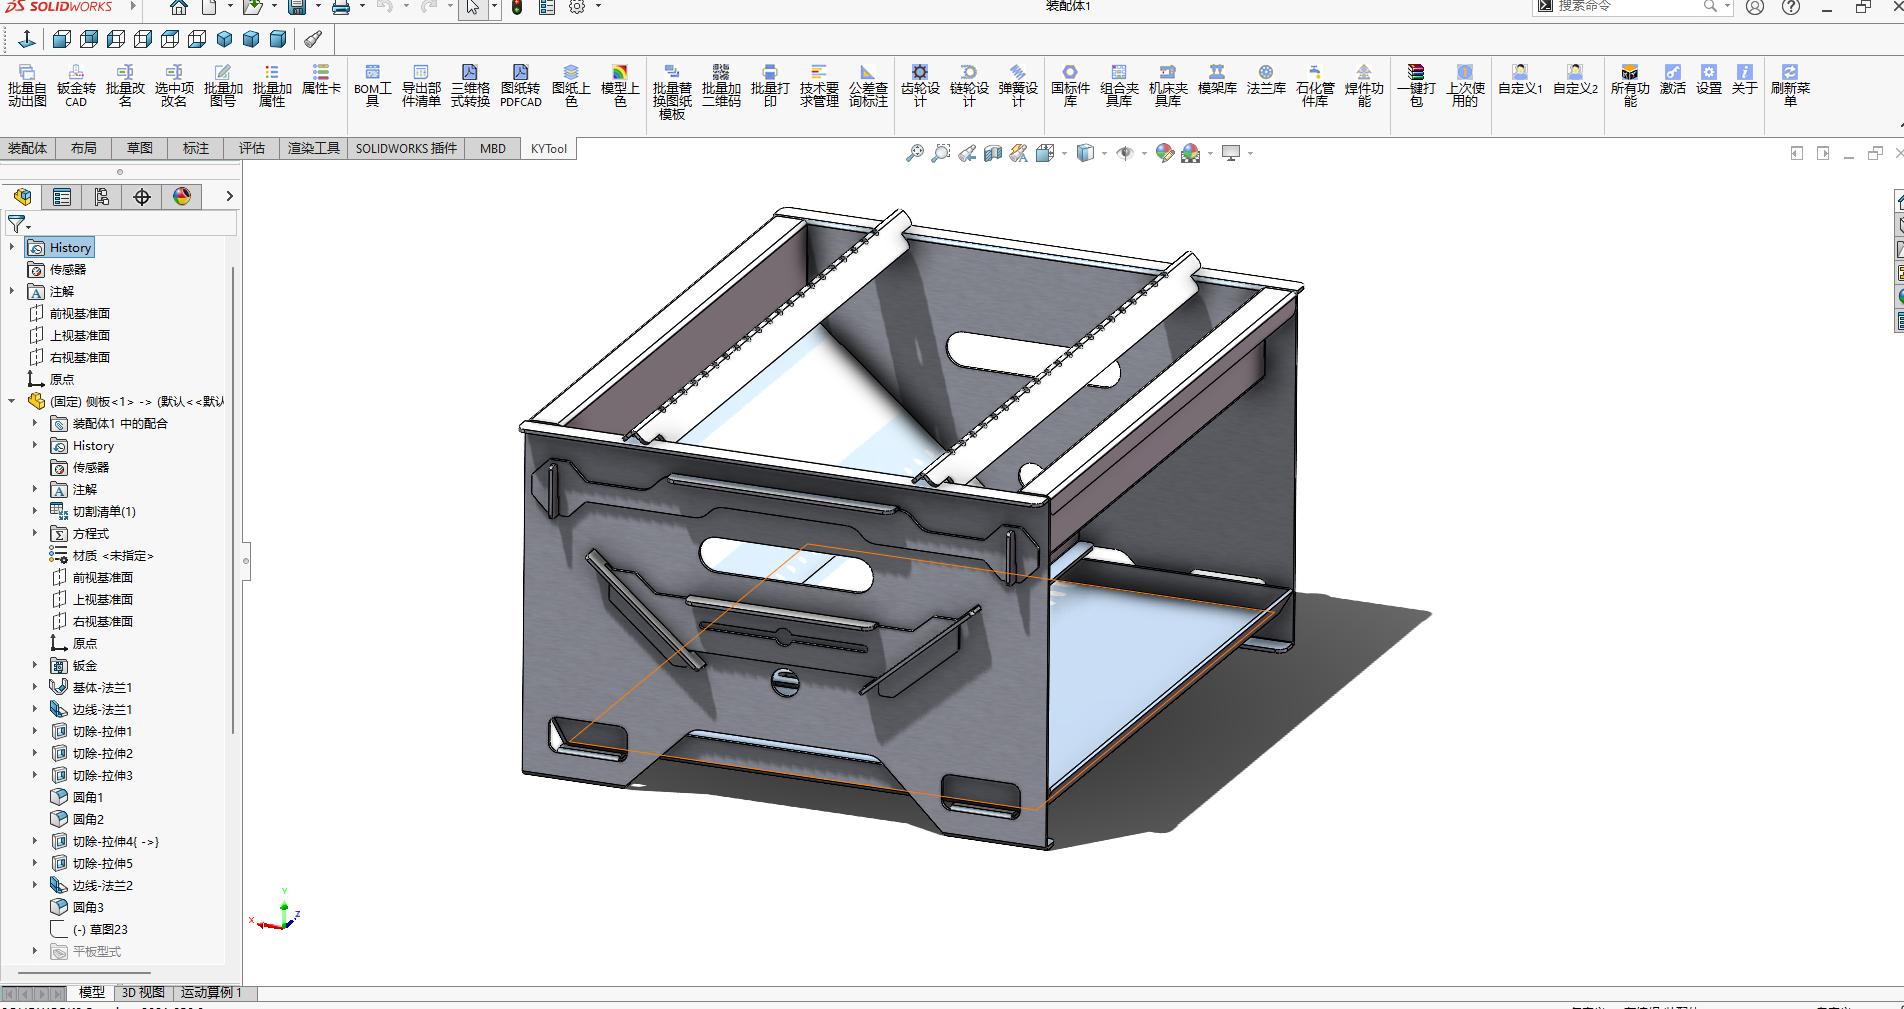Switch to the 草图 ribbon tab
The width and height of the screenshot is (1904, 1009).
click(x=140, y=148)
